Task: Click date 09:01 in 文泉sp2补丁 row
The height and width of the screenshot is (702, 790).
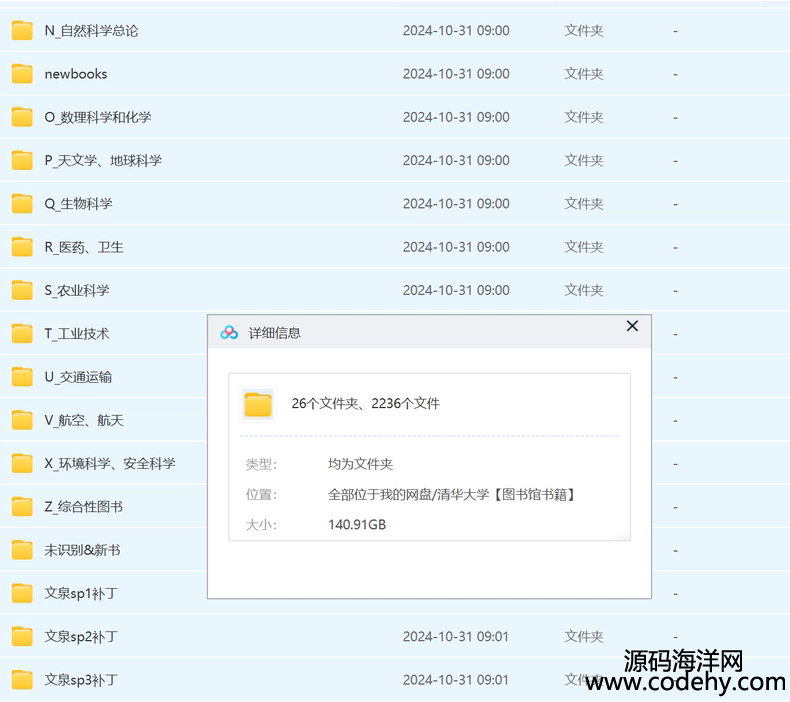Action: point(456,637)
